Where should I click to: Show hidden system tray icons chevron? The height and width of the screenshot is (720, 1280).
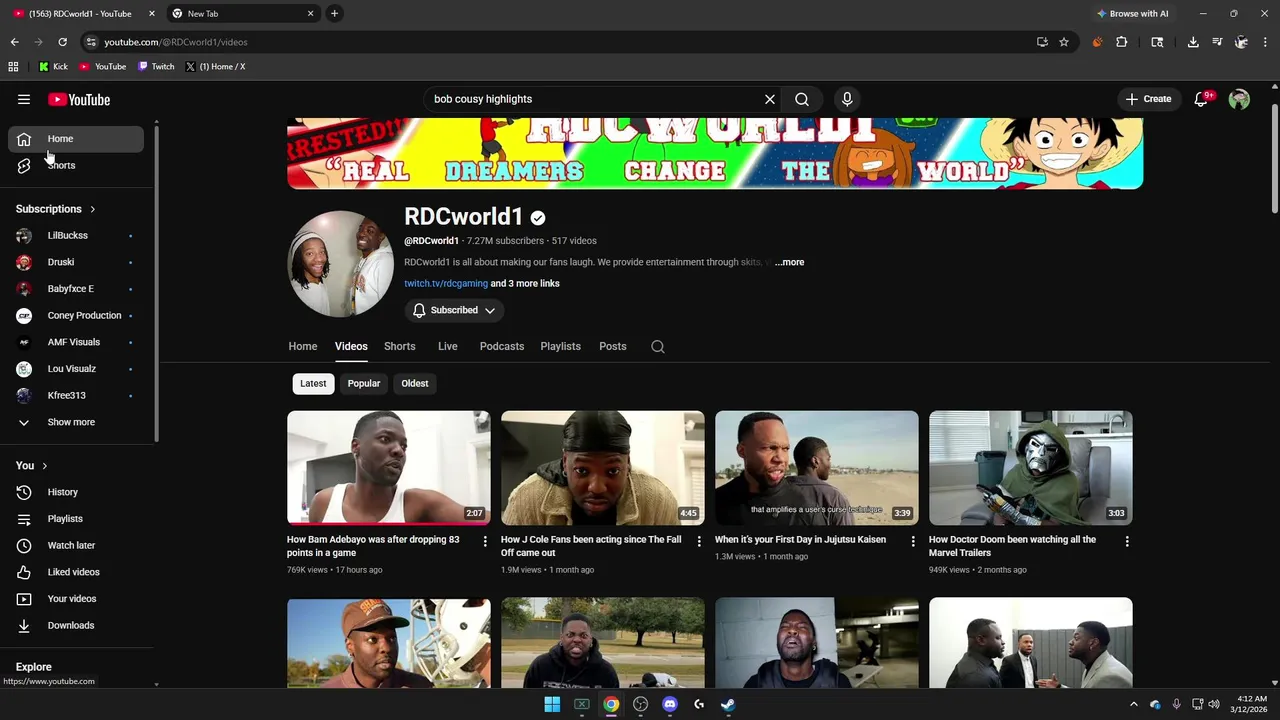click(x=1134, y=704)
